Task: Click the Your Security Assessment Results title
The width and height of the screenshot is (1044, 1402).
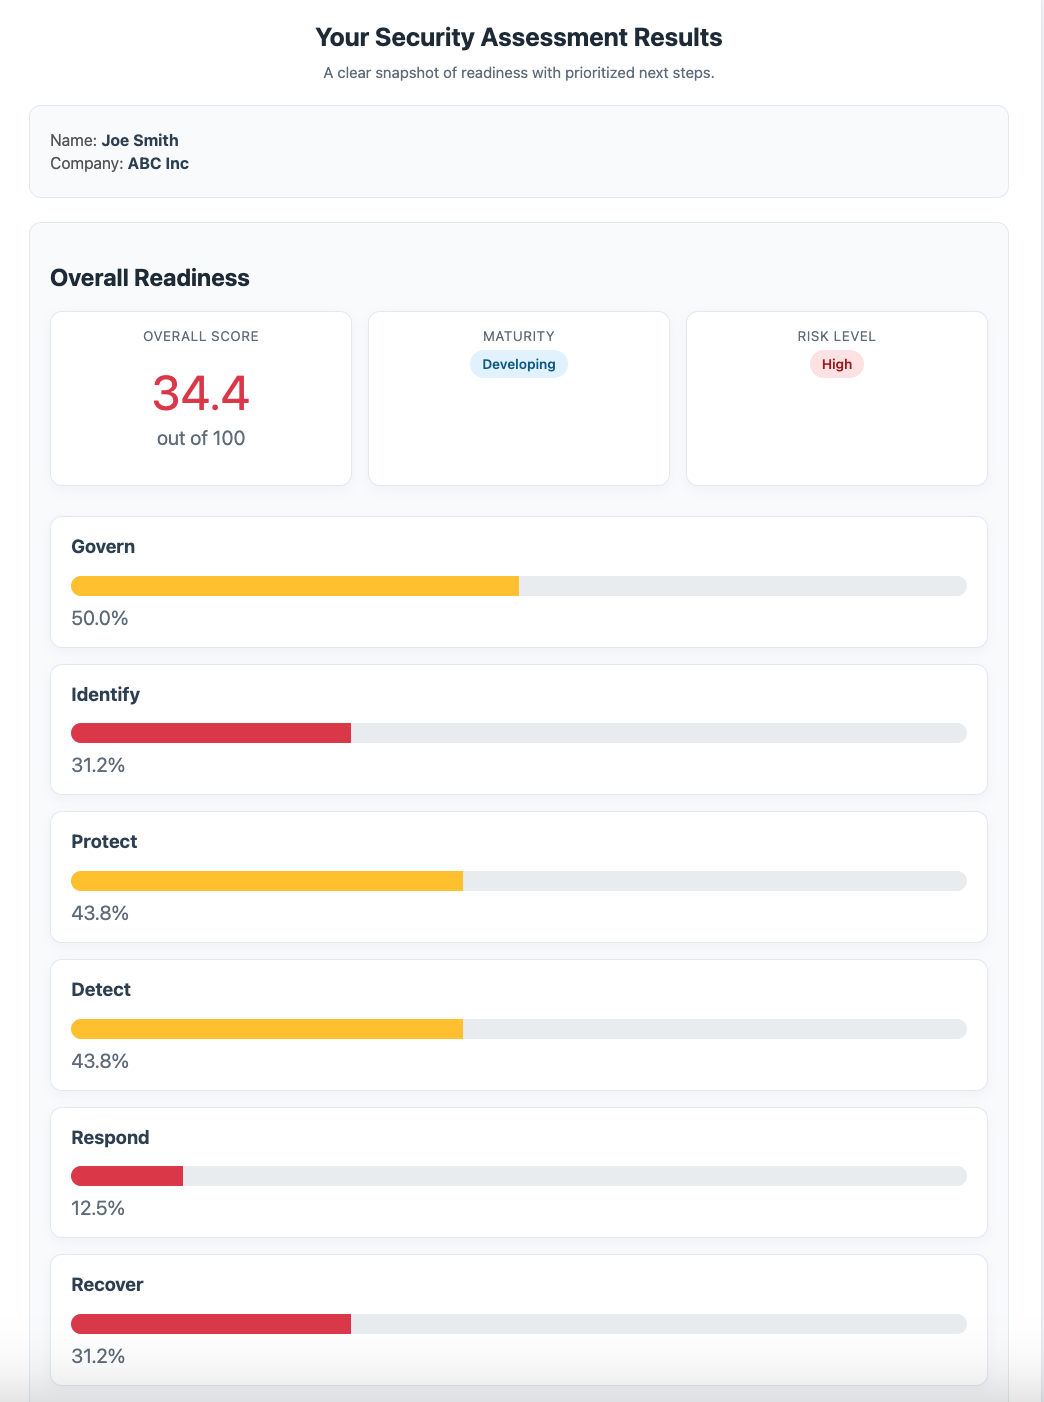Action: pos(518,38)
